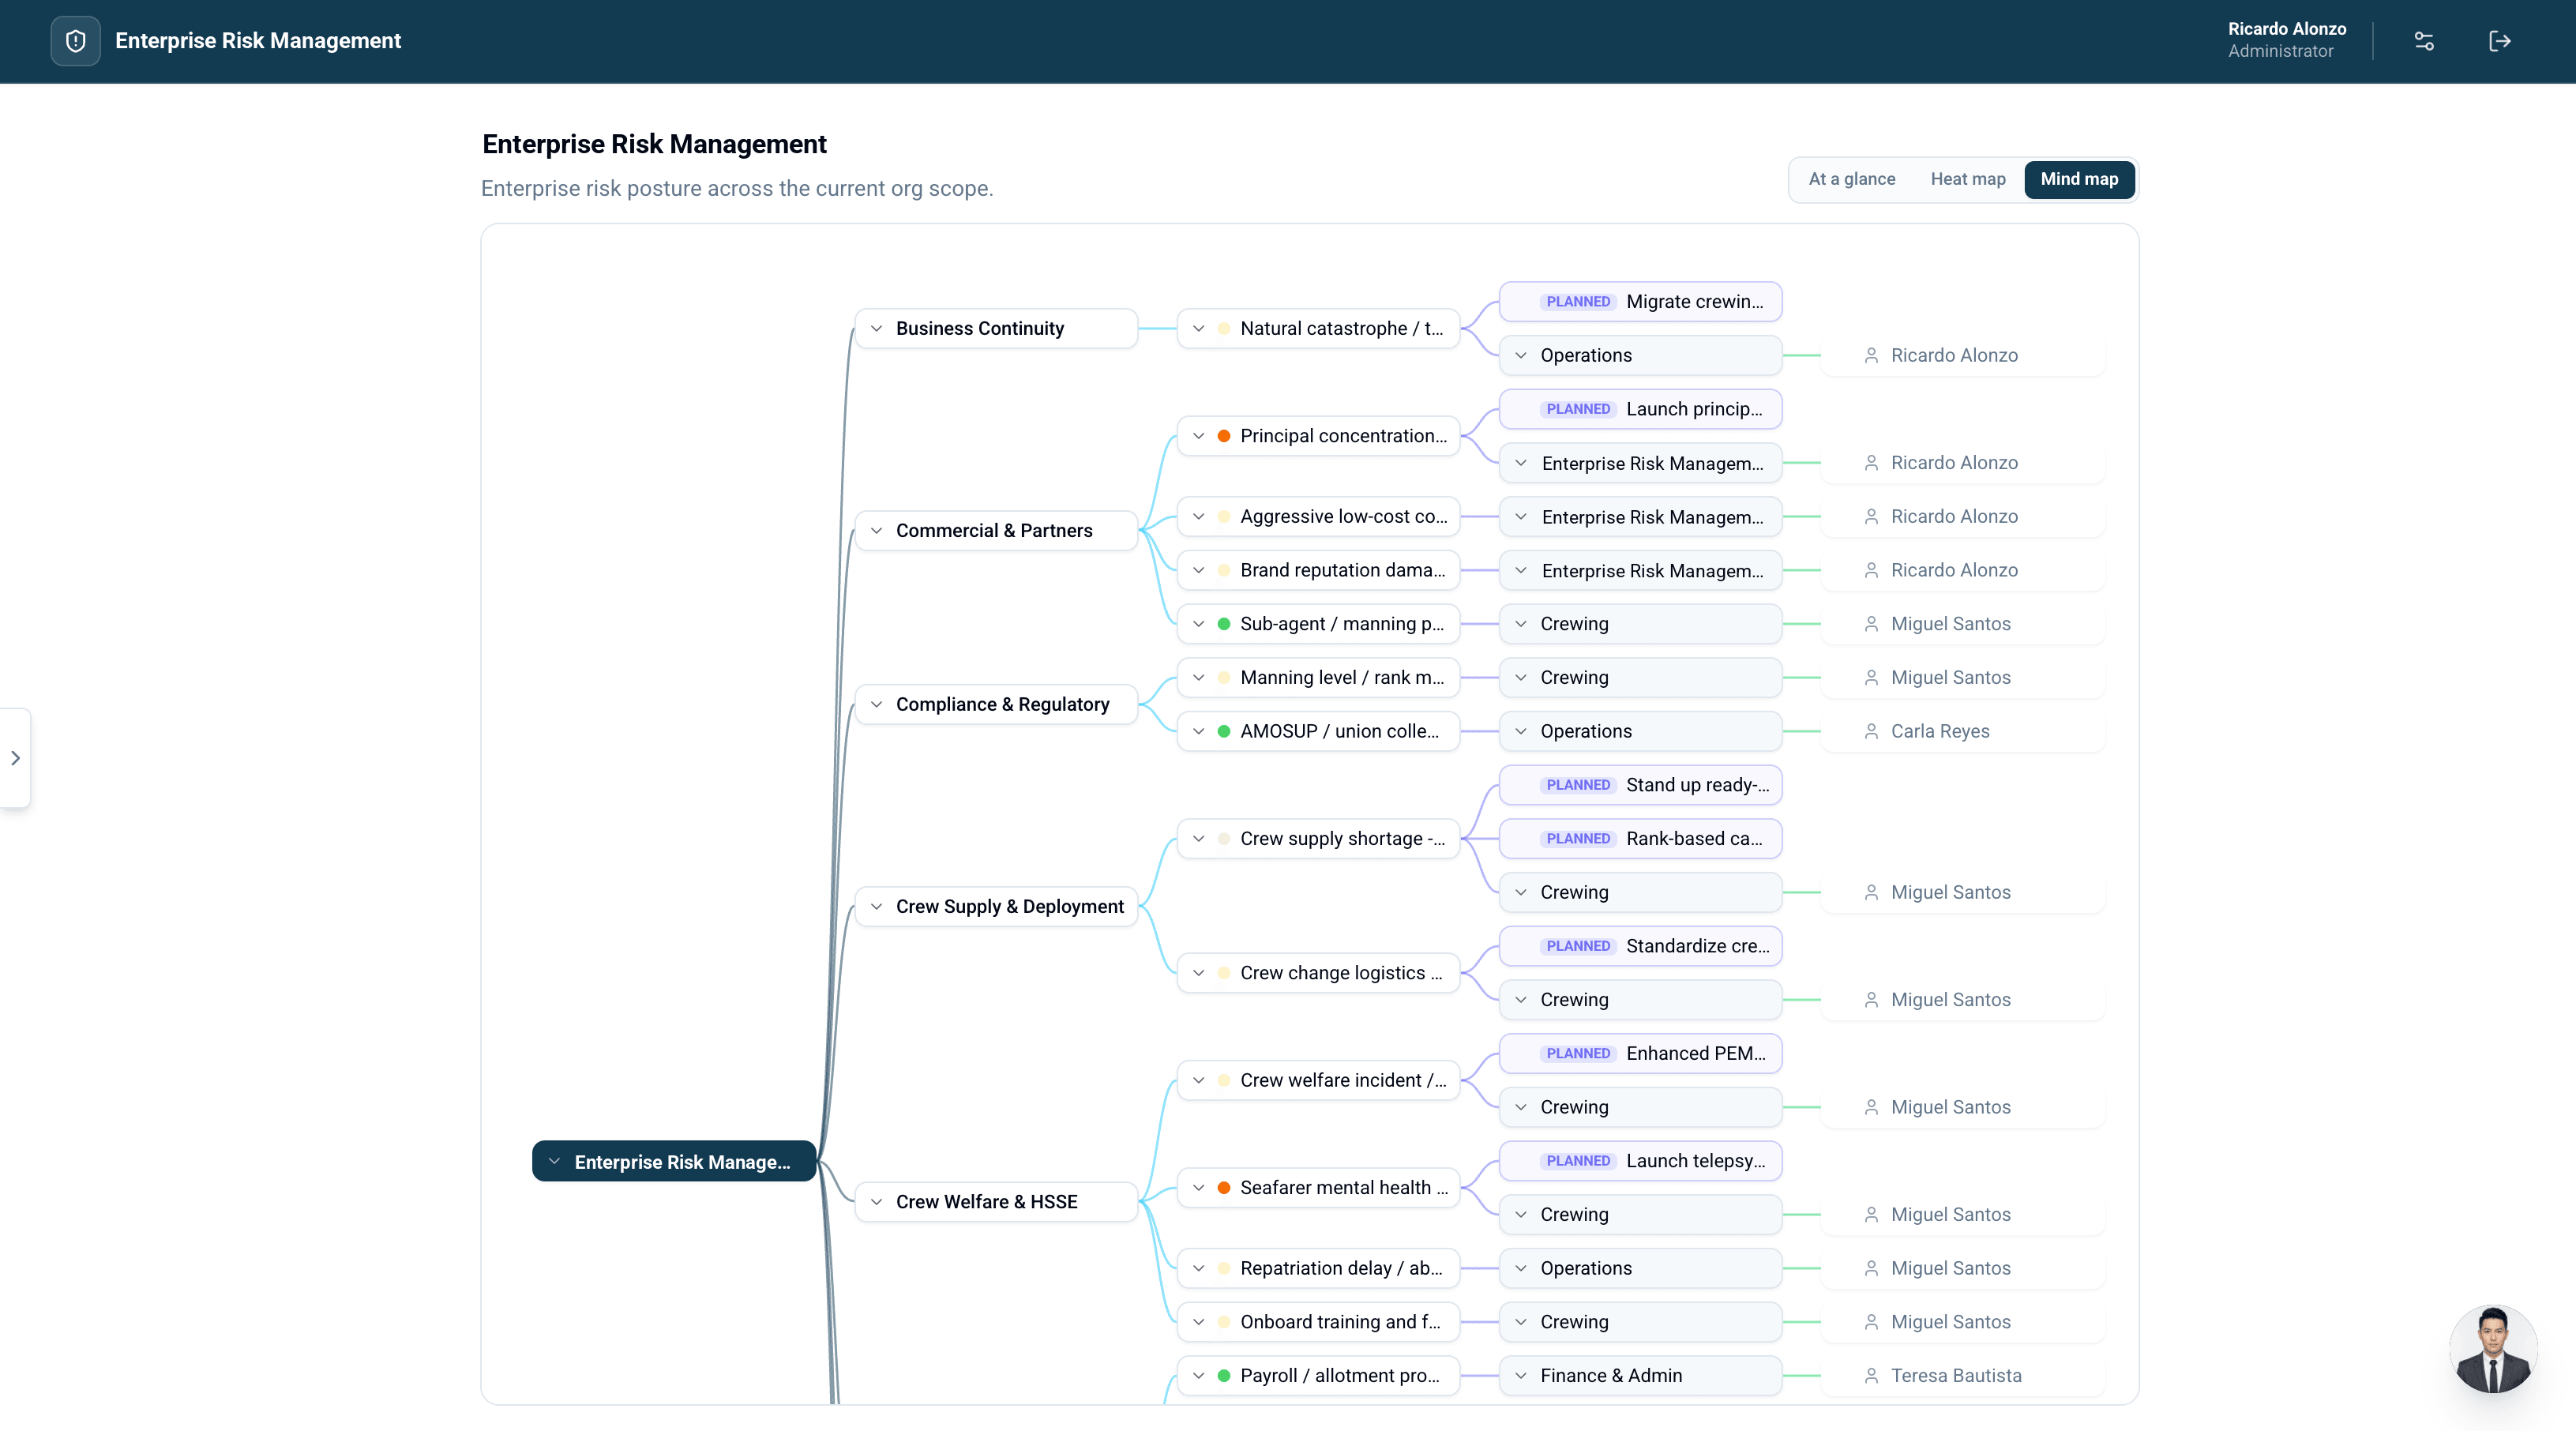This screenshot has width=2576, height=1431.
Task: Collapse the Crew Welfare & HSSE branch
Action: tap(876, 1201)
